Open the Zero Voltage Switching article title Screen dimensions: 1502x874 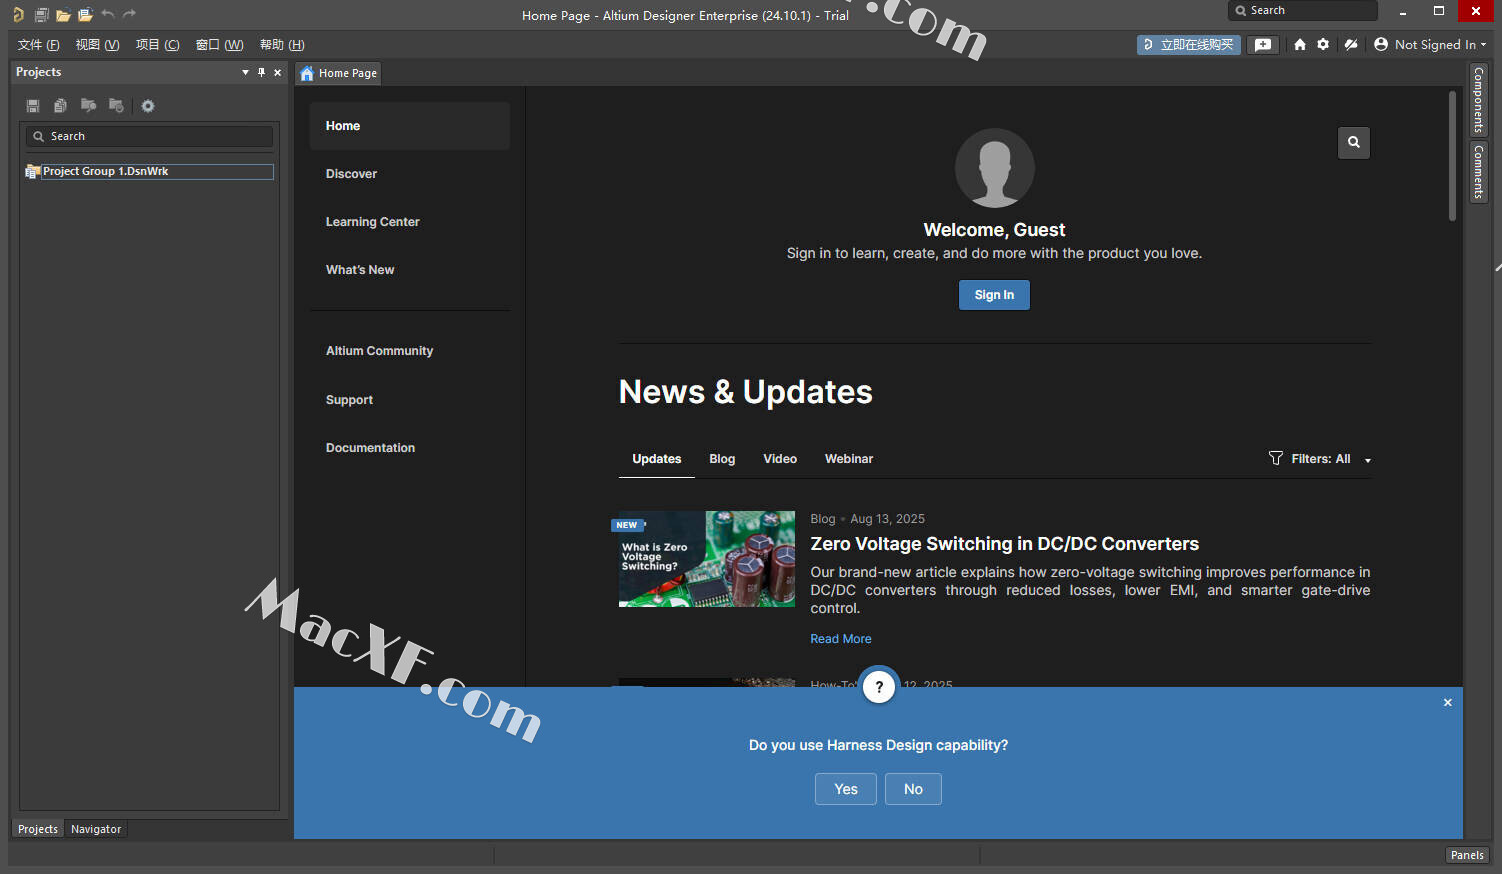pyautogui.click(x=1004, y=544)
